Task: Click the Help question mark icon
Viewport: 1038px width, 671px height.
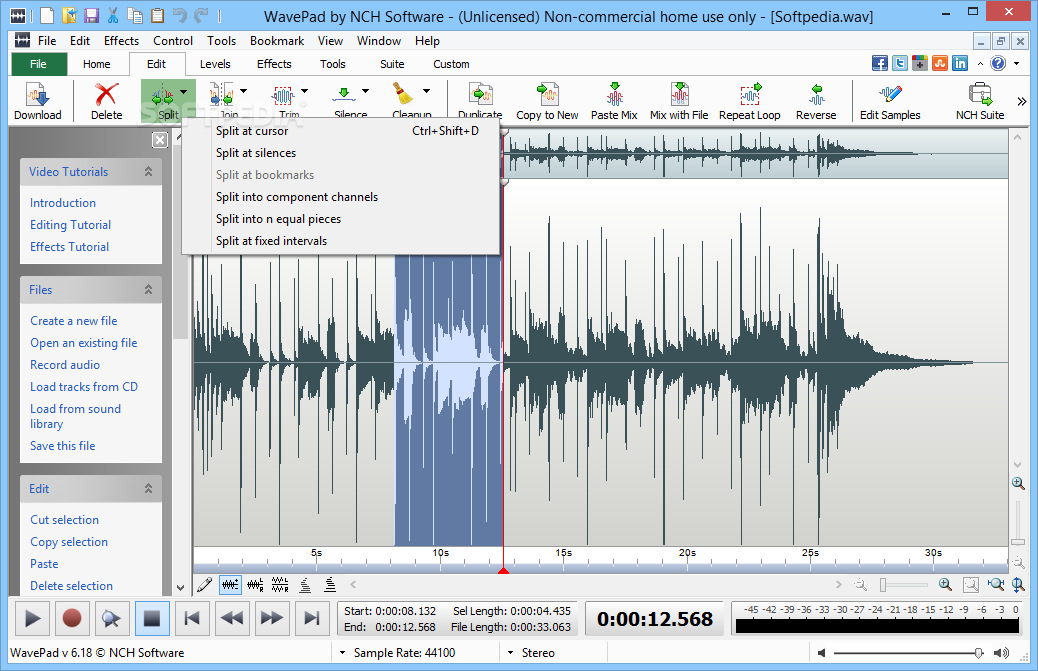Action: pos(998,63)
